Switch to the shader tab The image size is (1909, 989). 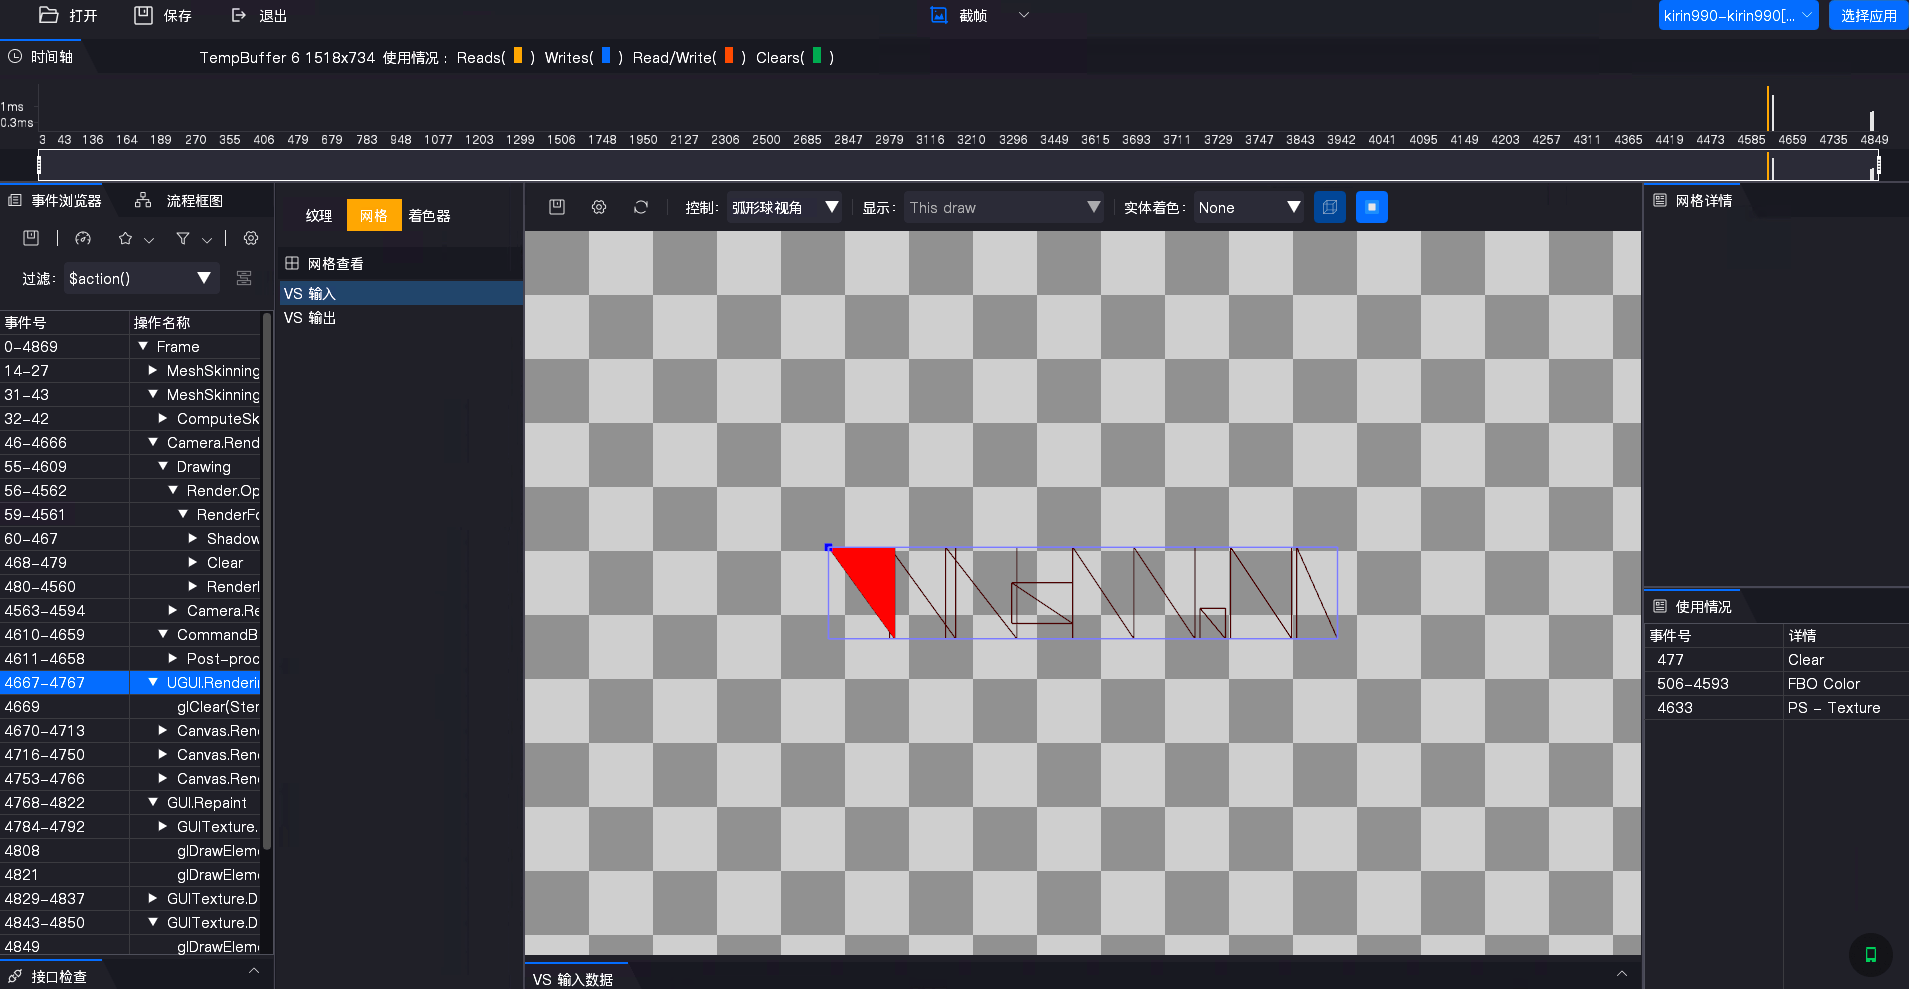coord(429,215)
